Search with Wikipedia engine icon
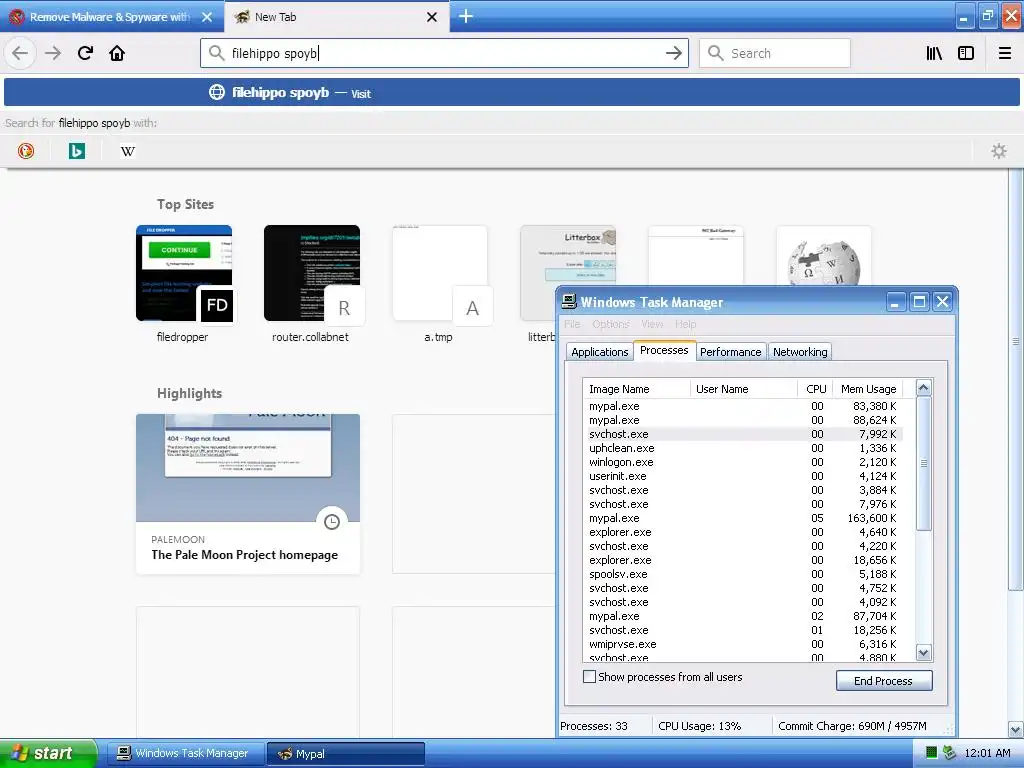 [127, 151]
